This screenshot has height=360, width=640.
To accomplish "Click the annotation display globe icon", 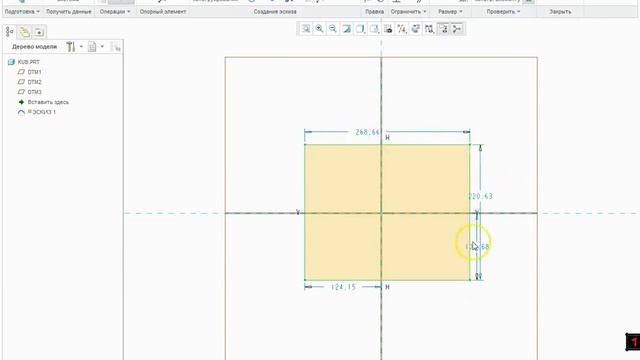I will click(416, 29).
